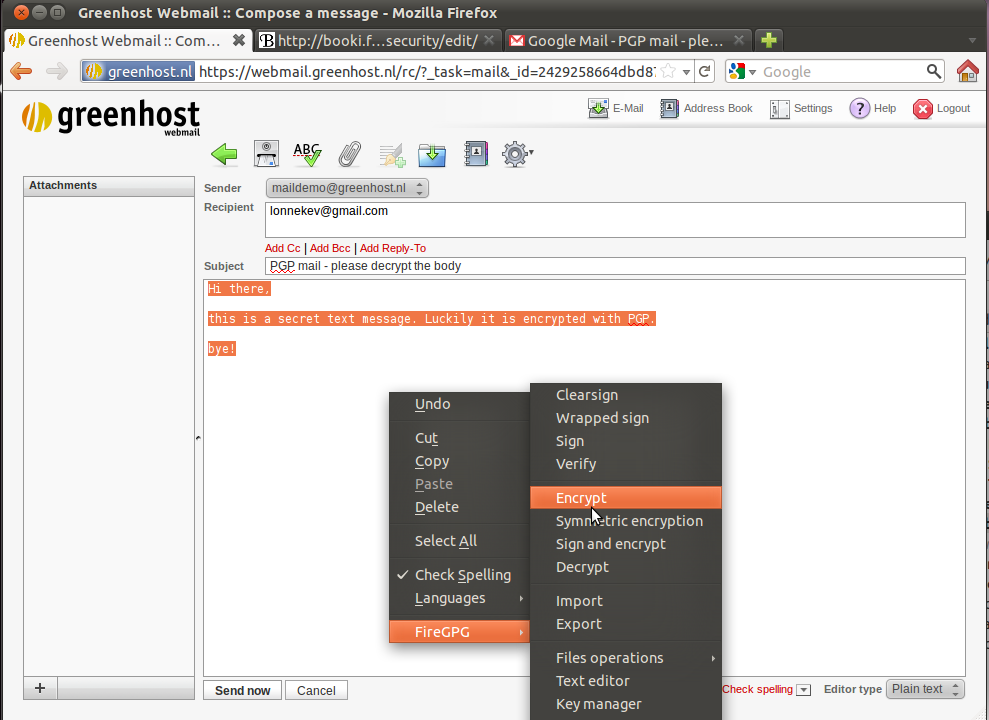Choose Sign and encrypt menu item
The width and height of the screenshot is (989, 720).
pyautogui.click(x=610, y=544)
